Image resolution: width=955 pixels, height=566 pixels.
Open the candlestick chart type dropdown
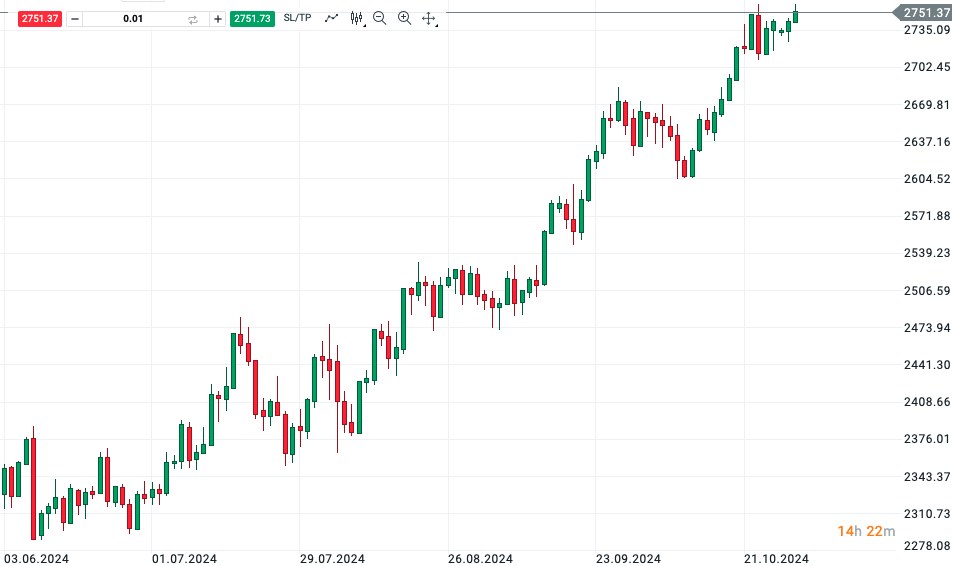(358, 18)
